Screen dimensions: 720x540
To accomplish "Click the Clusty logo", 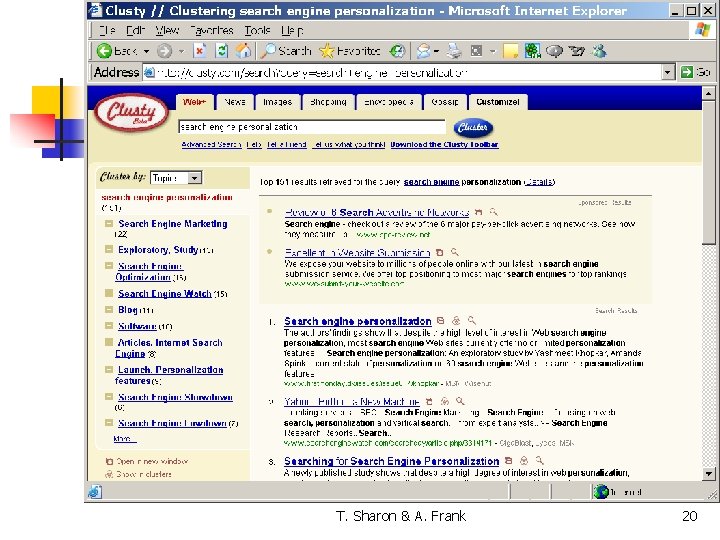I will point(131,112).
